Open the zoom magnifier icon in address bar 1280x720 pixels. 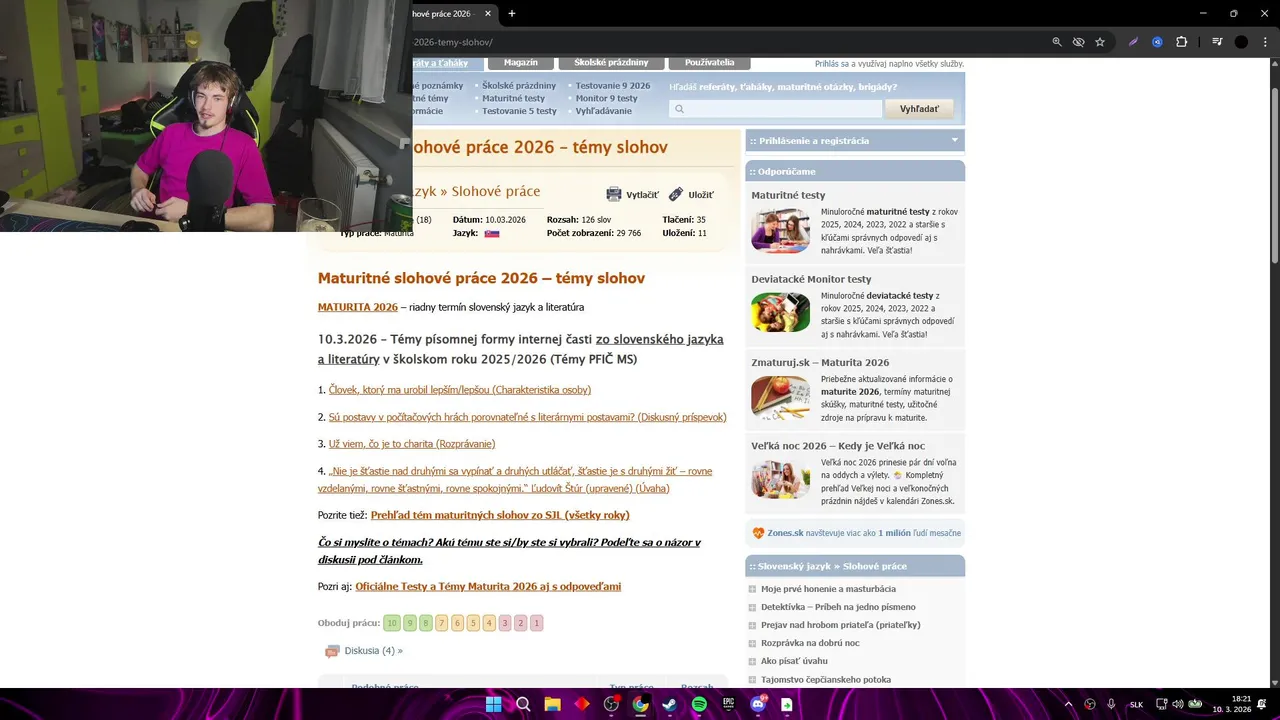click(1057, 42)
